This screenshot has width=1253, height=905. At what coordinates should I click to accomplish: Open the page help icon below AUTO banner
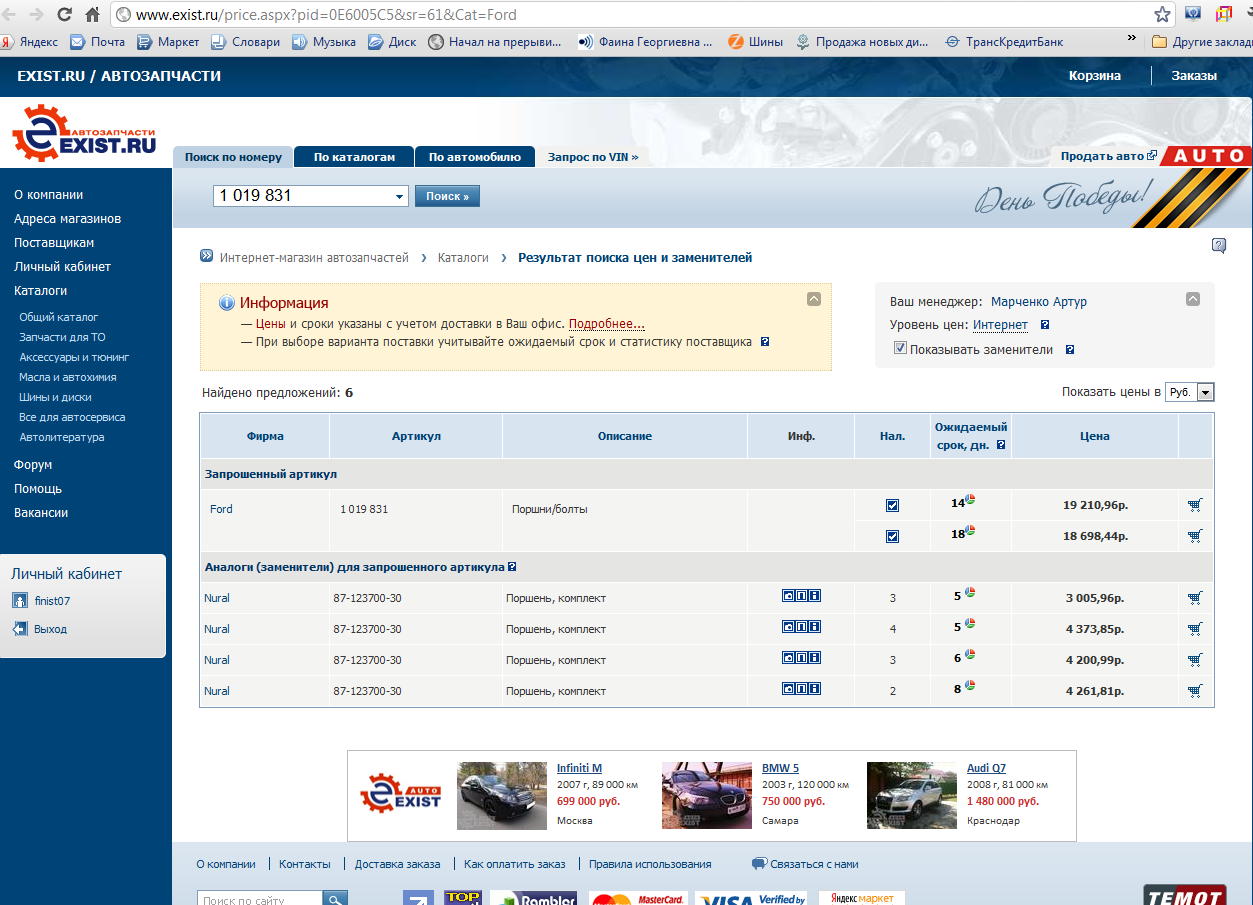coord(1219,246)
